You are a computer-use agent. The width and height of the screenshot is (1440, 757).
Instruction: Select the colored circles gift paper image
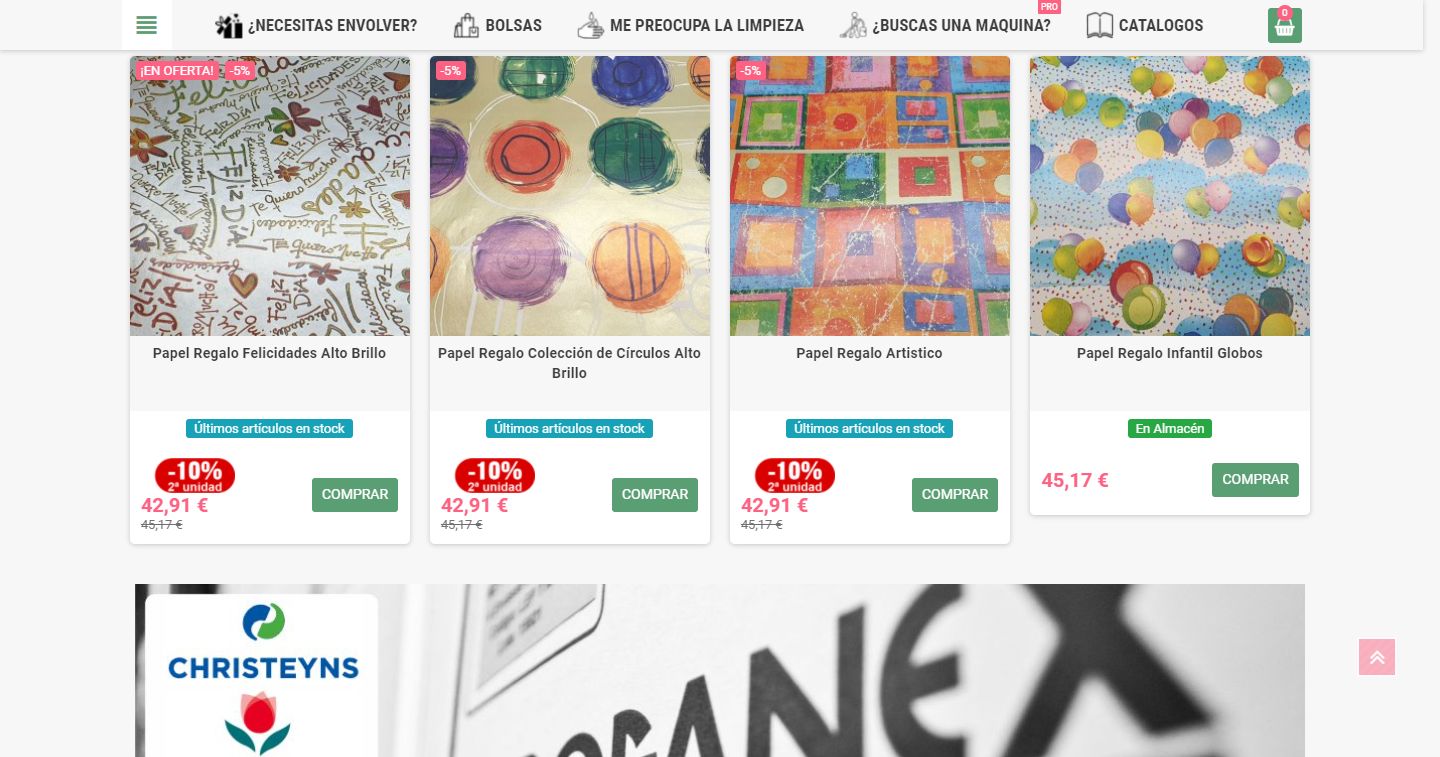[570, 196]
